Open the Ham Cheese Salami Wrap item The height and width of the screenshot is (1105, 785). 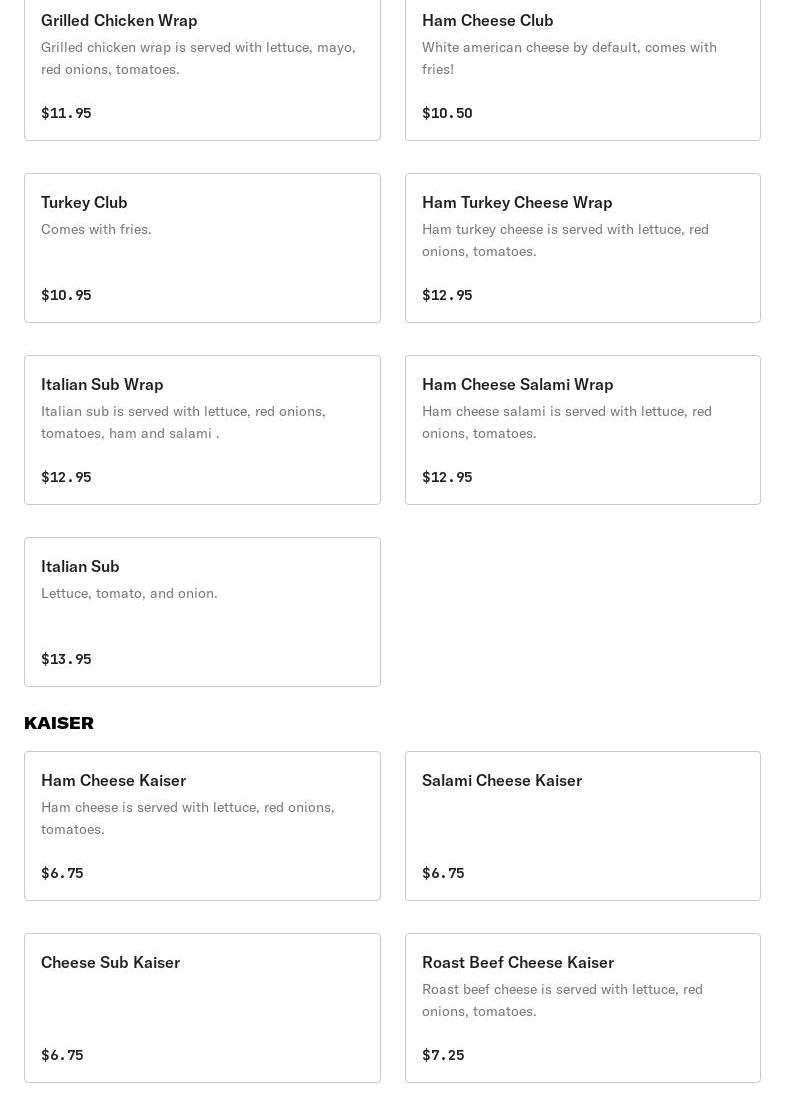(583, 430)
